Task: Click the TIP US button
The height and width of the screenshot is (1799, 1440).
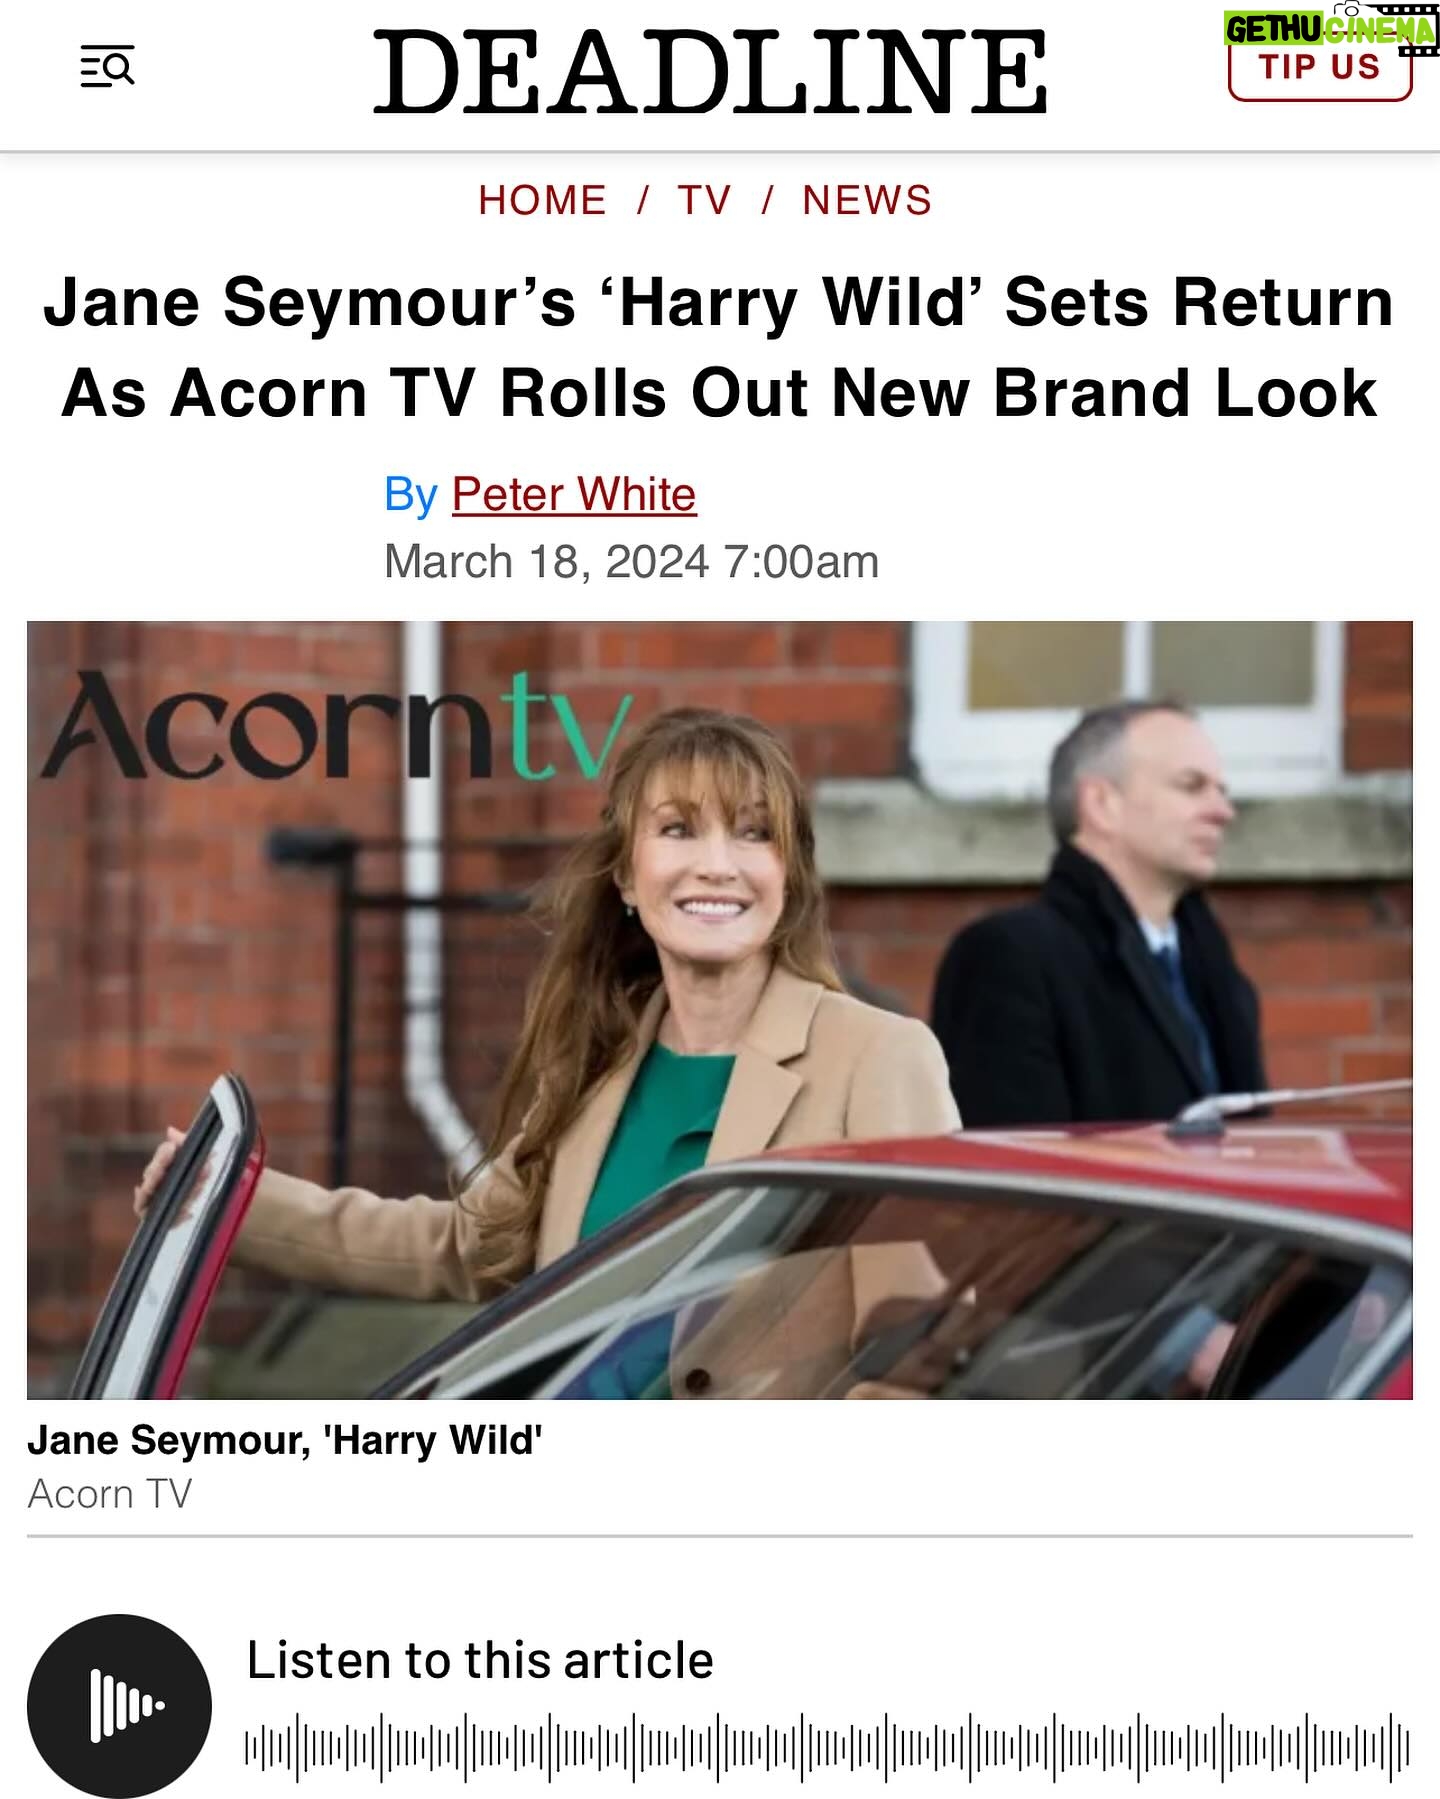Action: pos(1320,67)
